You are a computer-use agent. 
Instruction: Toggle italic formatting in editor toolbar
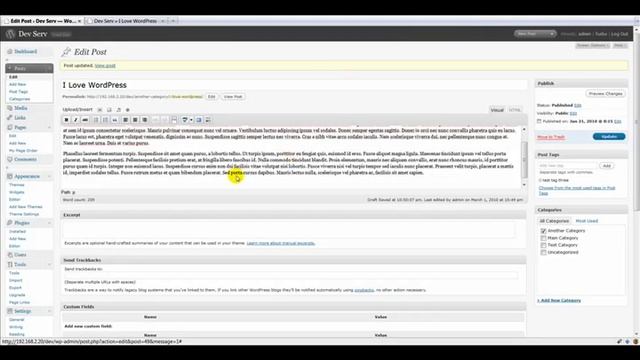76,120
